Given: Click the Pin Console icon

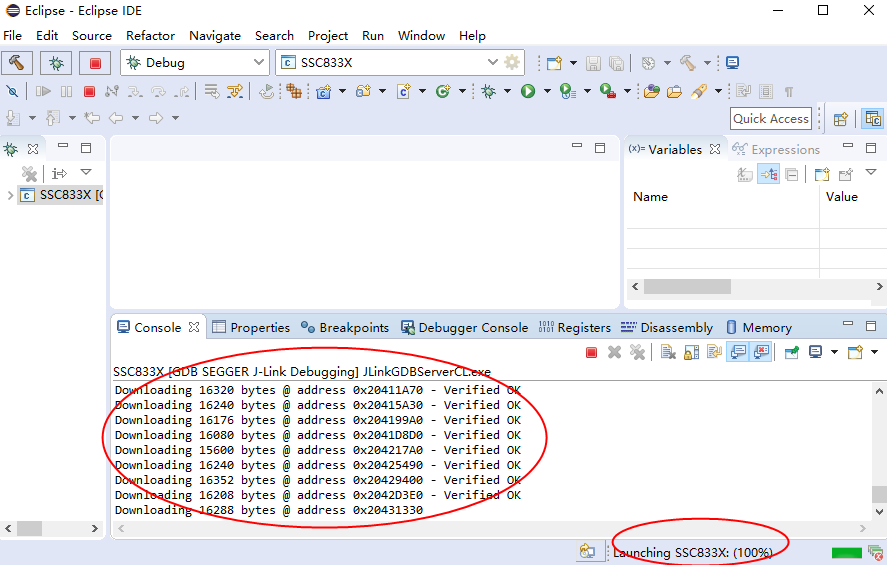Looking at the screenshot, I should (x=792, y=353).
